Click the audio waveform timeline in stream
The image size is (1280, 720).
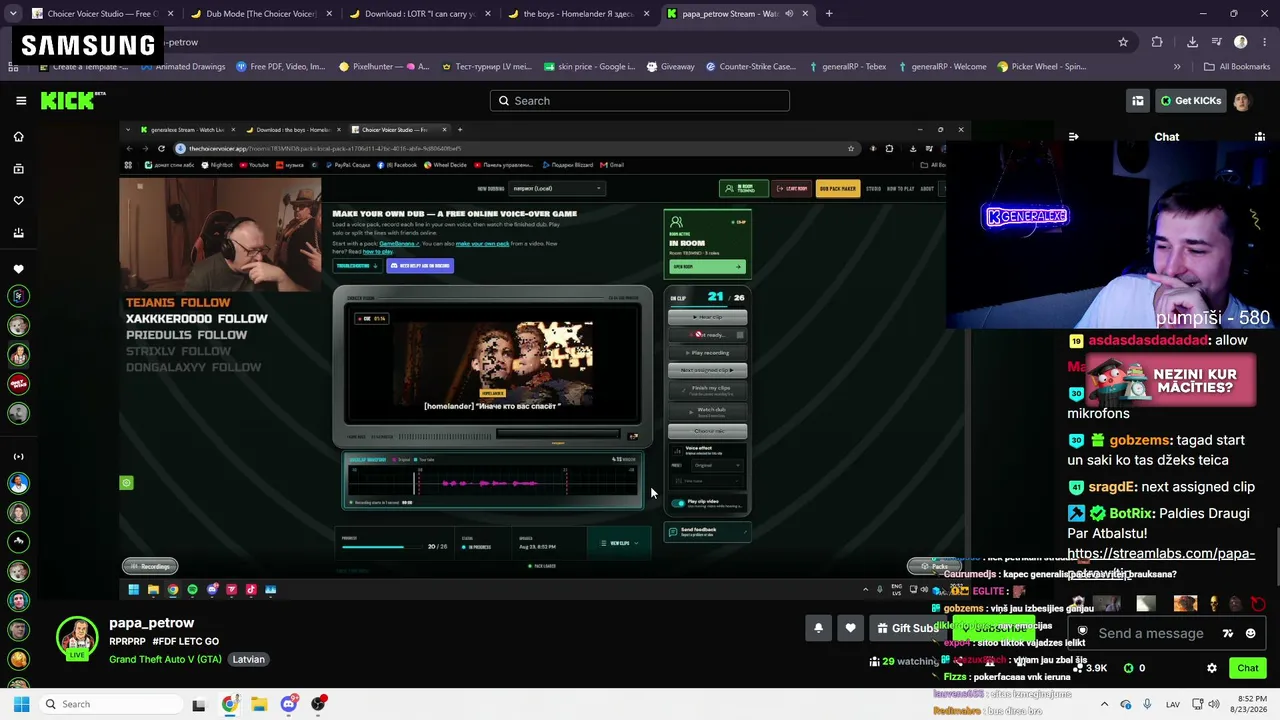pyautogui.click(x=493, y=483)
